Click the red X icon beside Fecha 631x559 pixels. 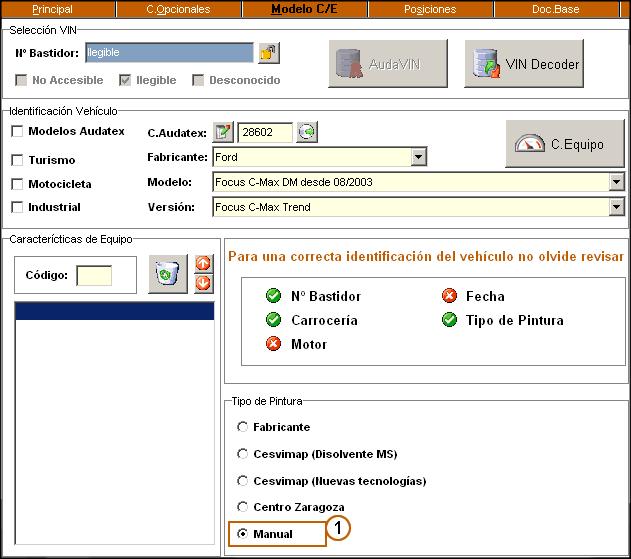point(449,296)
